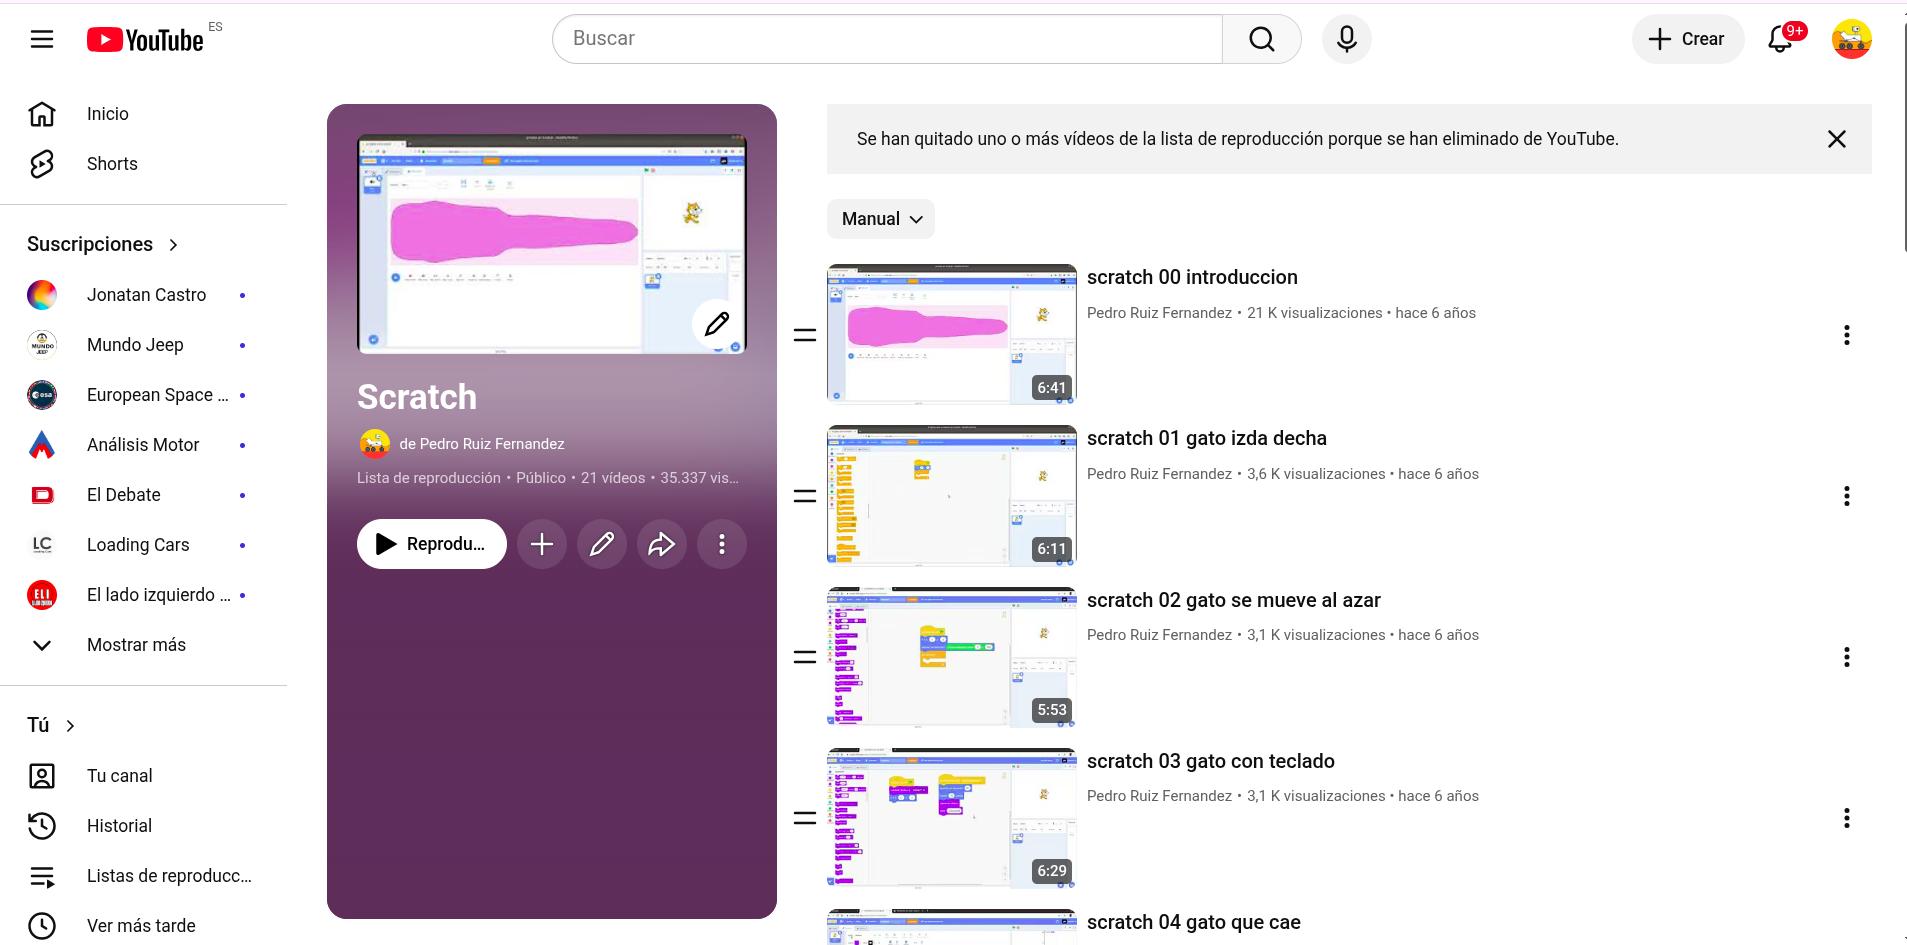Open Análisis Motor subscription
The height and width of the screenshot is (945, 1907).
(143, 445)
